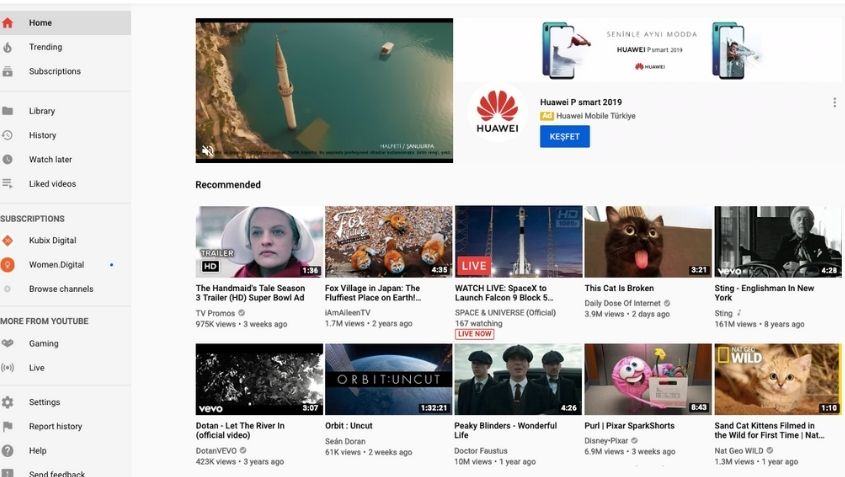
Task: Unmute the Huawei ad video
Action: click(208, 151)
